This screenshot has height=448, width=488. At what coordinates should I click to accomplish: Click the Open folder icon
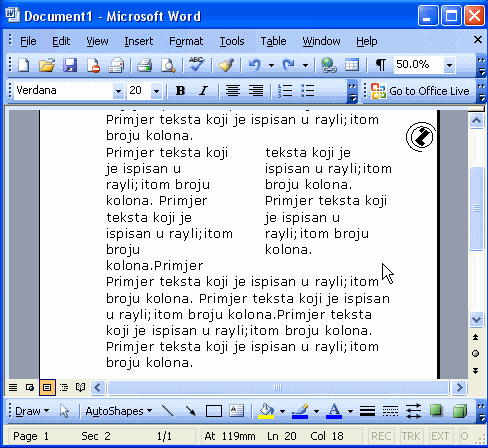[47, 65]
